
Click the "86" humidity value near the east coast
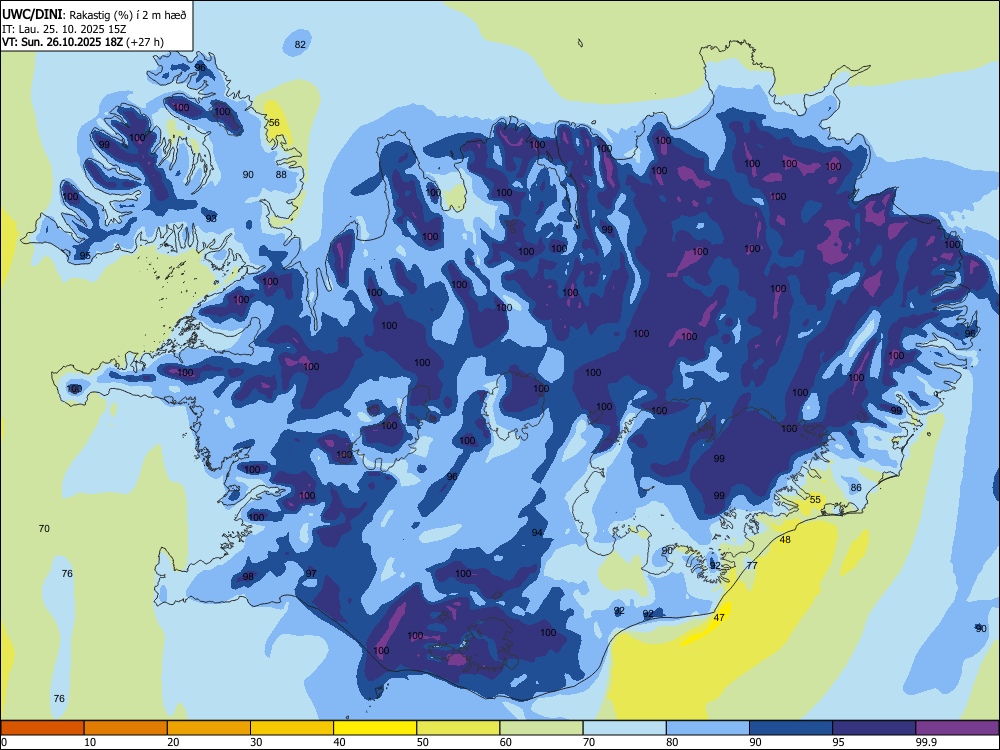(856, 487)
